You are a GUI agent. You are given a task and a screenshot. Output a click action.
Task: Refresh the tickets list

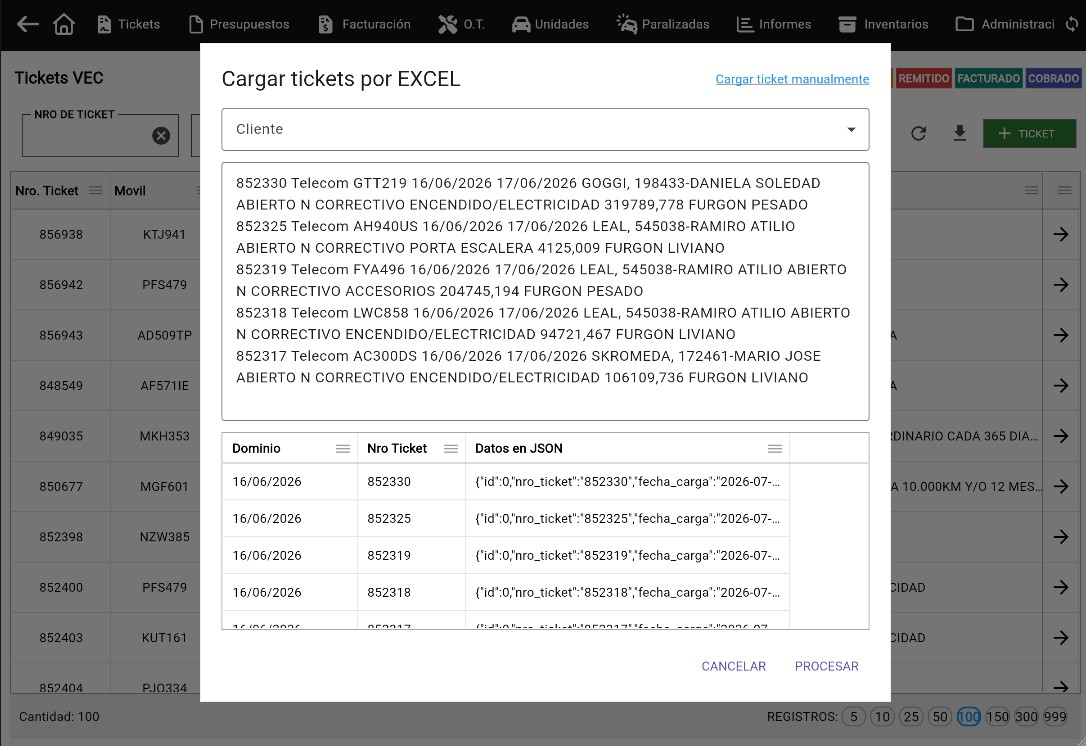918,134
